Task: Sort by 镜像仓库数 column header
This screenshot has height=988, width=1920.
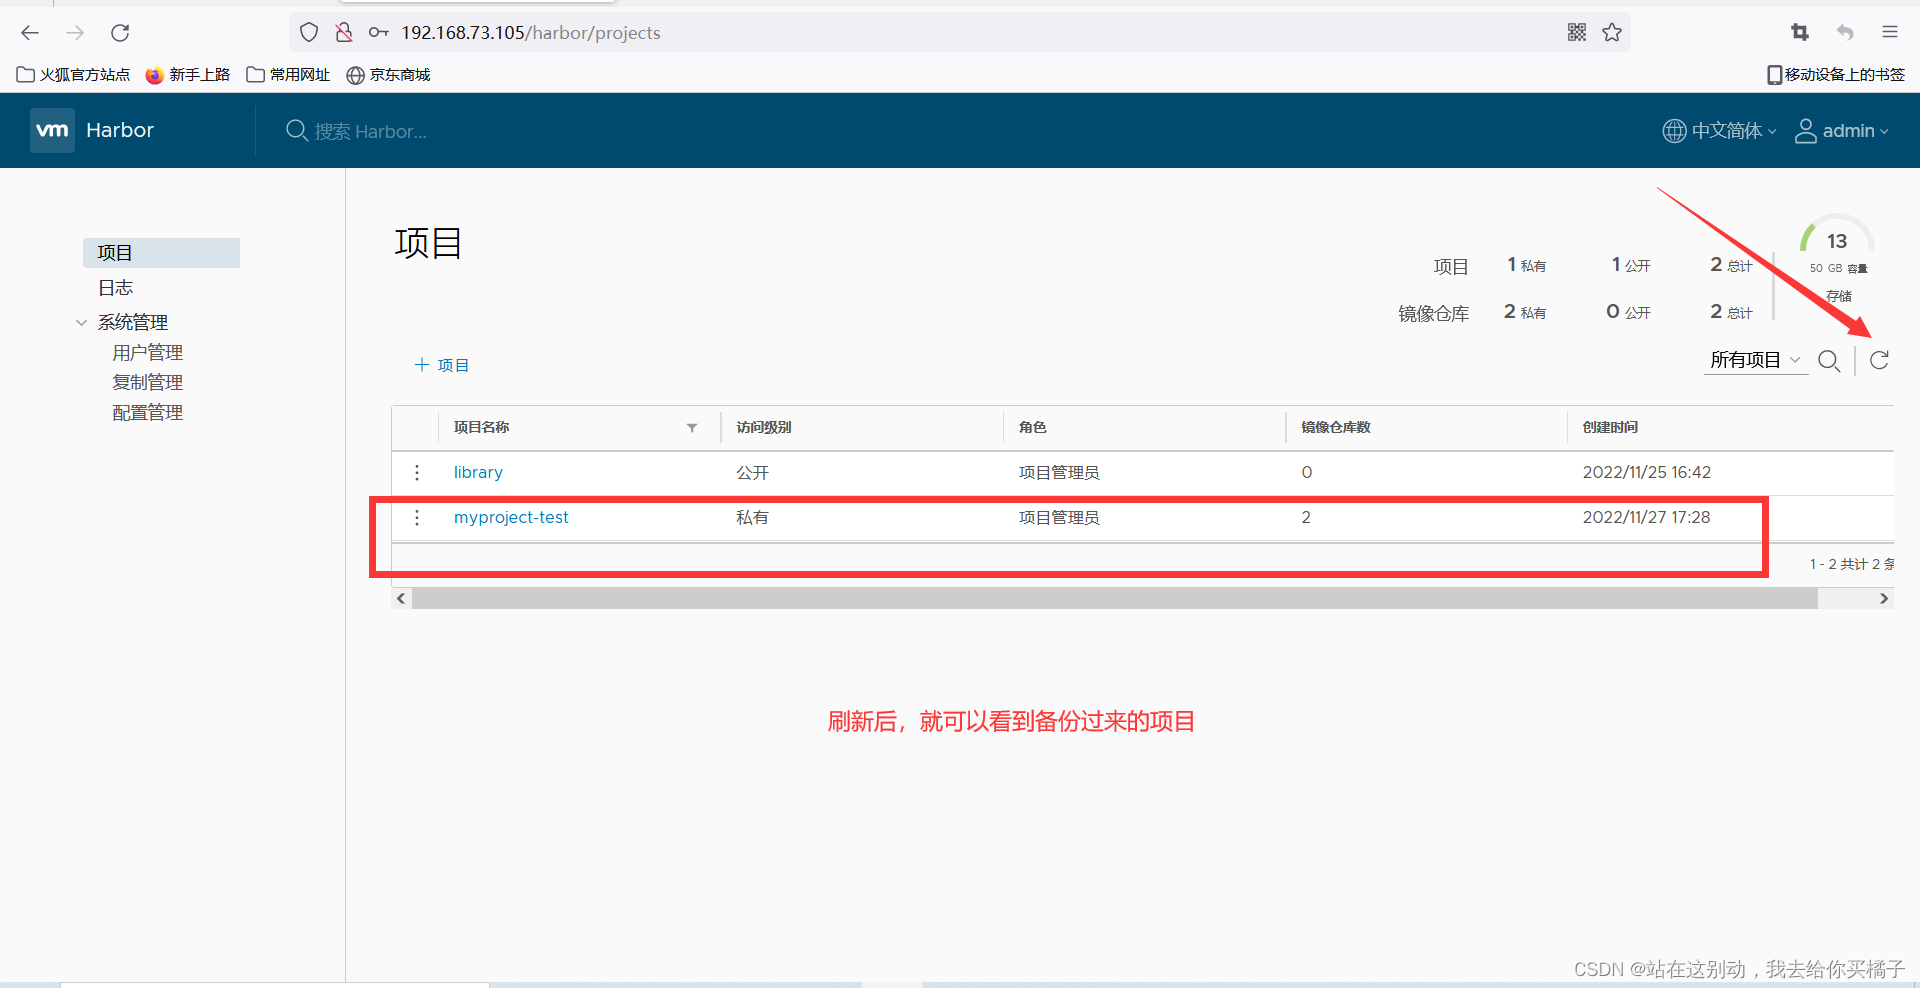Action: pyautogui.click(x=1335, y=428)
